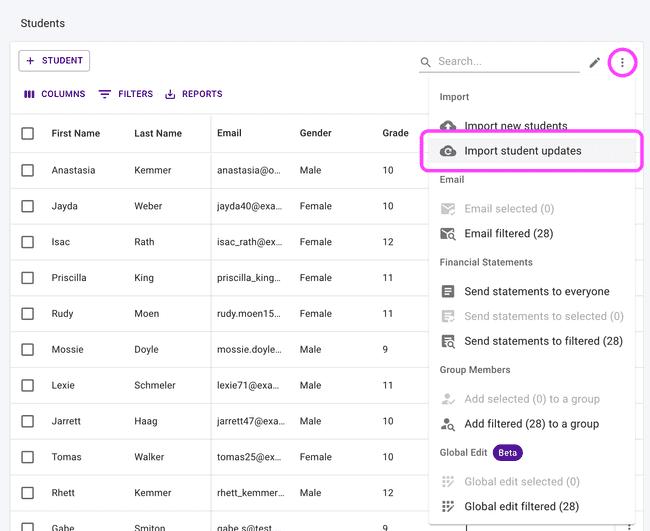Click the cloud icon for Import student updates
Screen dimensions: 650x531
[448, 151]
